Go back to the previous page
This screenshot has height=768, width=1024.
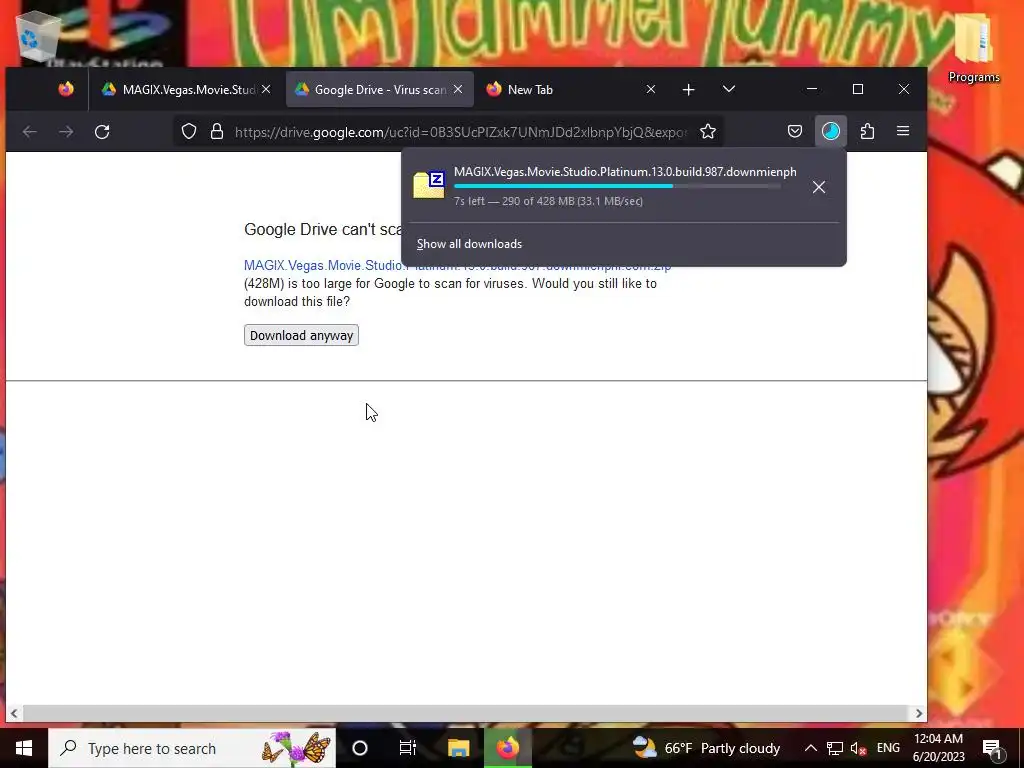(29, 132)
